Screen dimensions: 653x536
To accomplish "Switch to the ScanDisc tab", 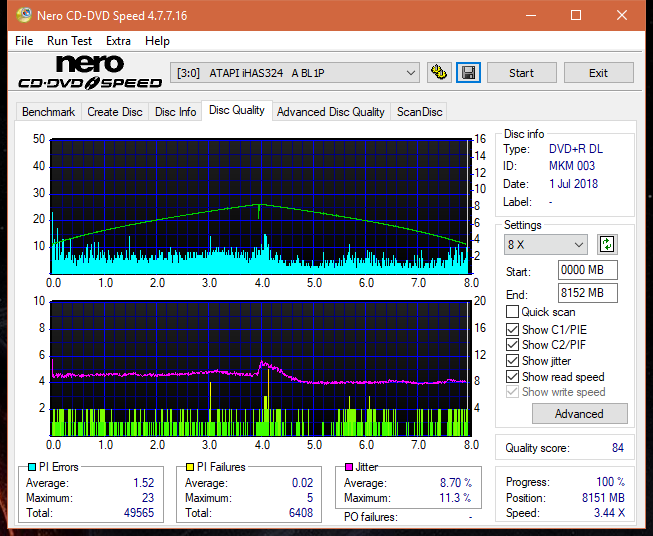I will [x=419, y=112].
